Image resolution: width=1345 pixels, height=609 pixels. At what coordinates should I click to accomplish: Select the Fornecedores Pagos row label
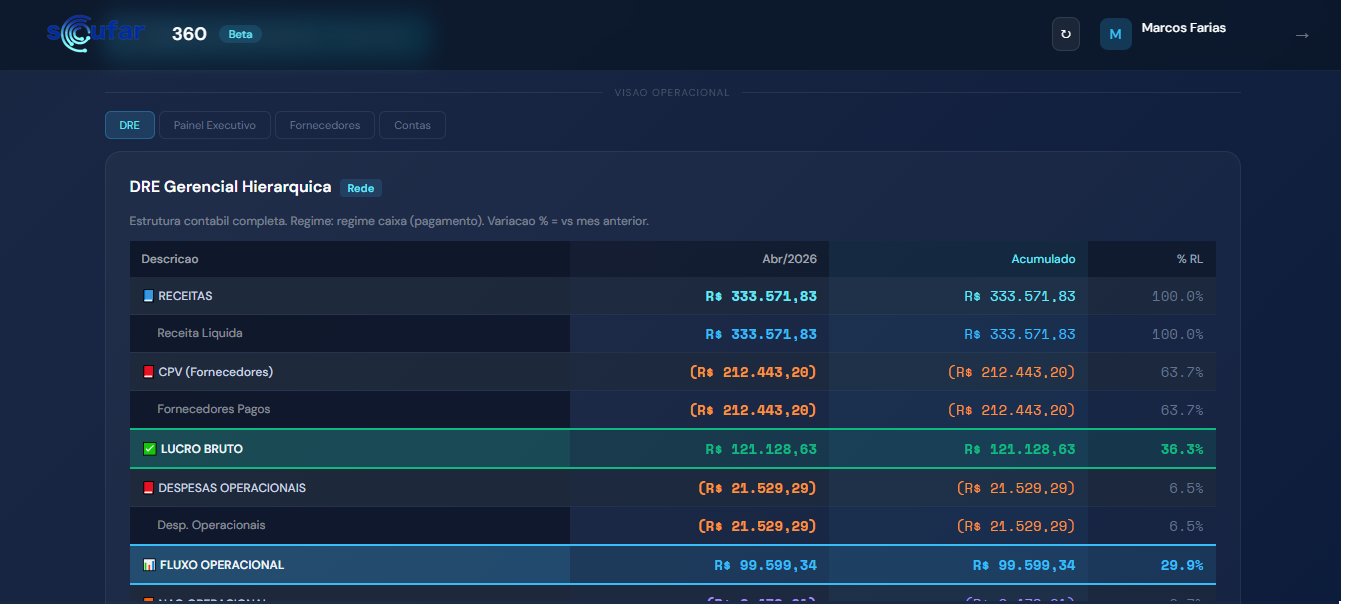[x=214, y=409]
